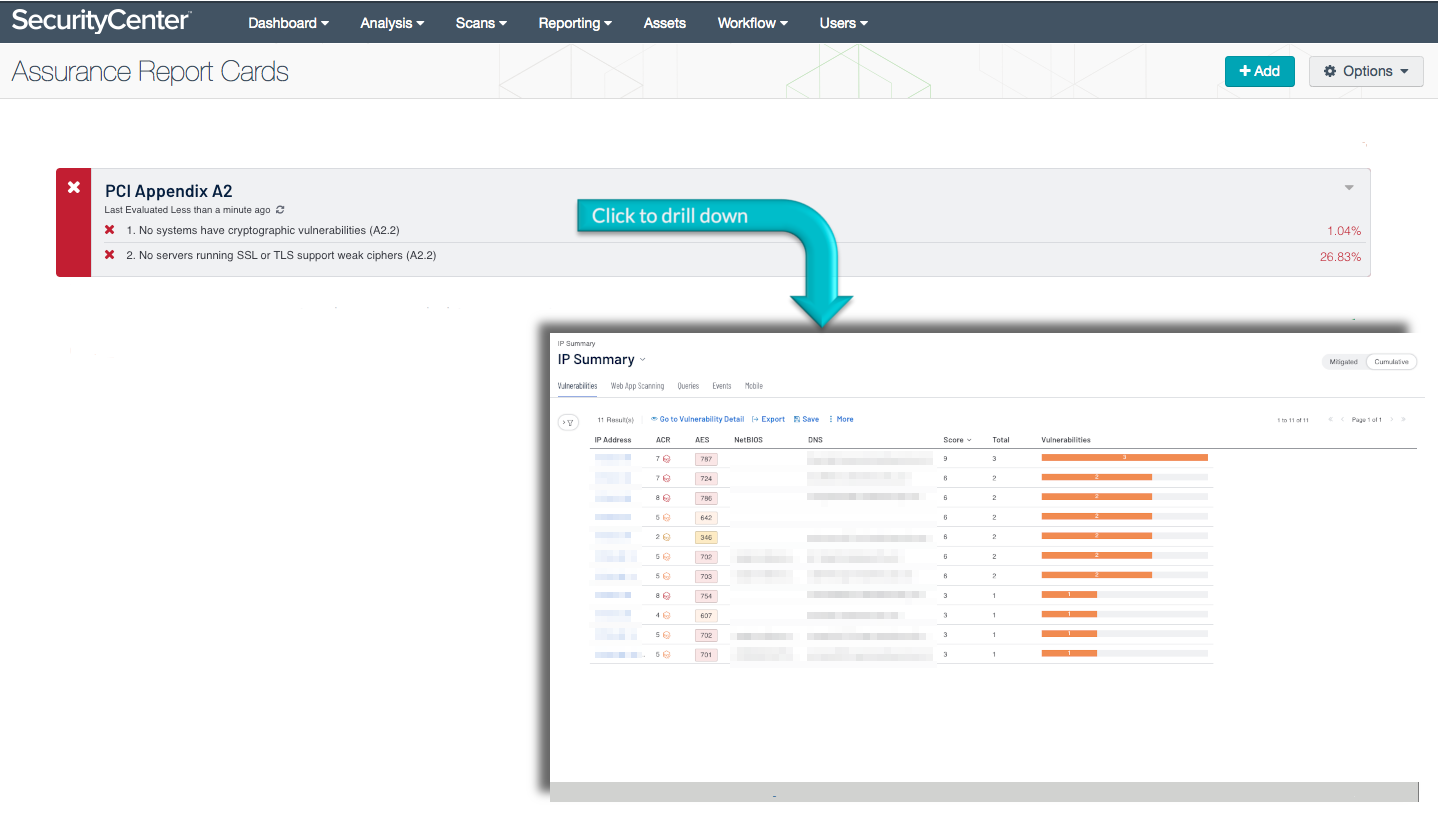Click Go to Vulnerability Detail

click(x=697, y=419)
